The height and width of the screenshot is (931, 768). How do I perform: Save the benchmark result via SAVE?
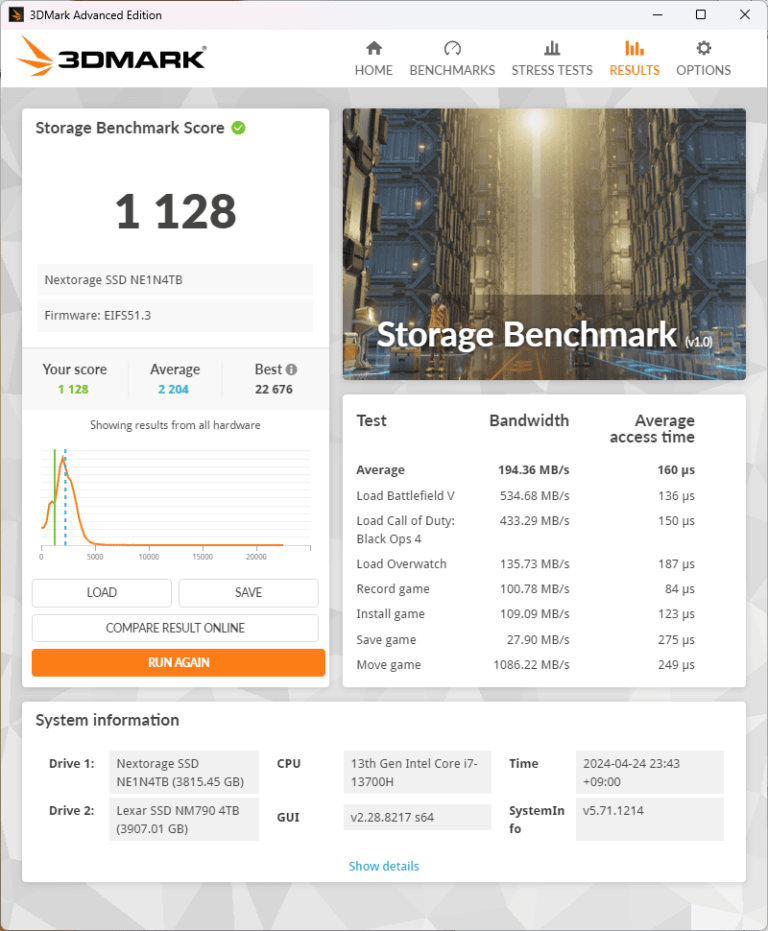coord(247,592)
